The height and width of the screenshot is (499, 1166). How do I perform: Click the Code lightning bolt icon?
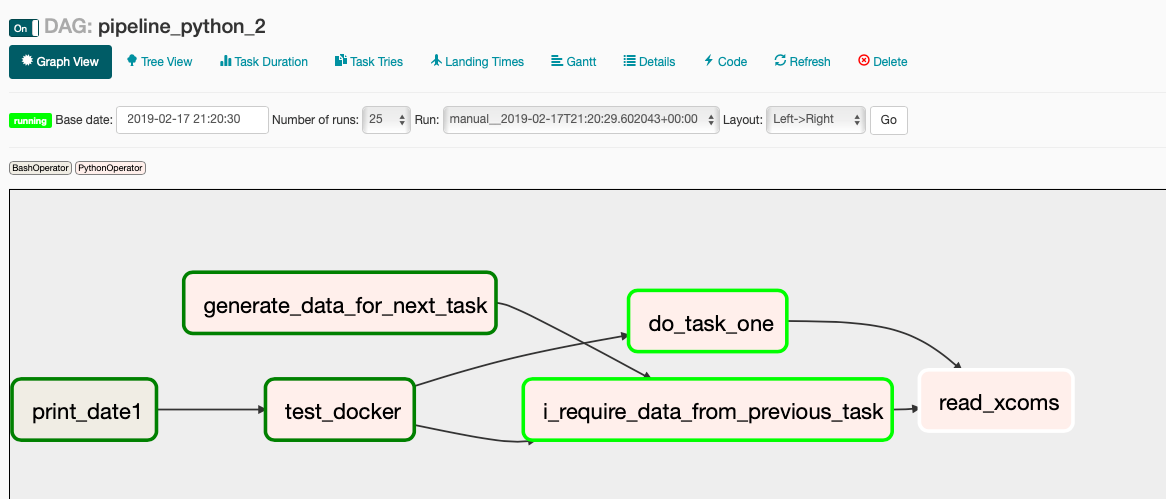tap(709, 61)
